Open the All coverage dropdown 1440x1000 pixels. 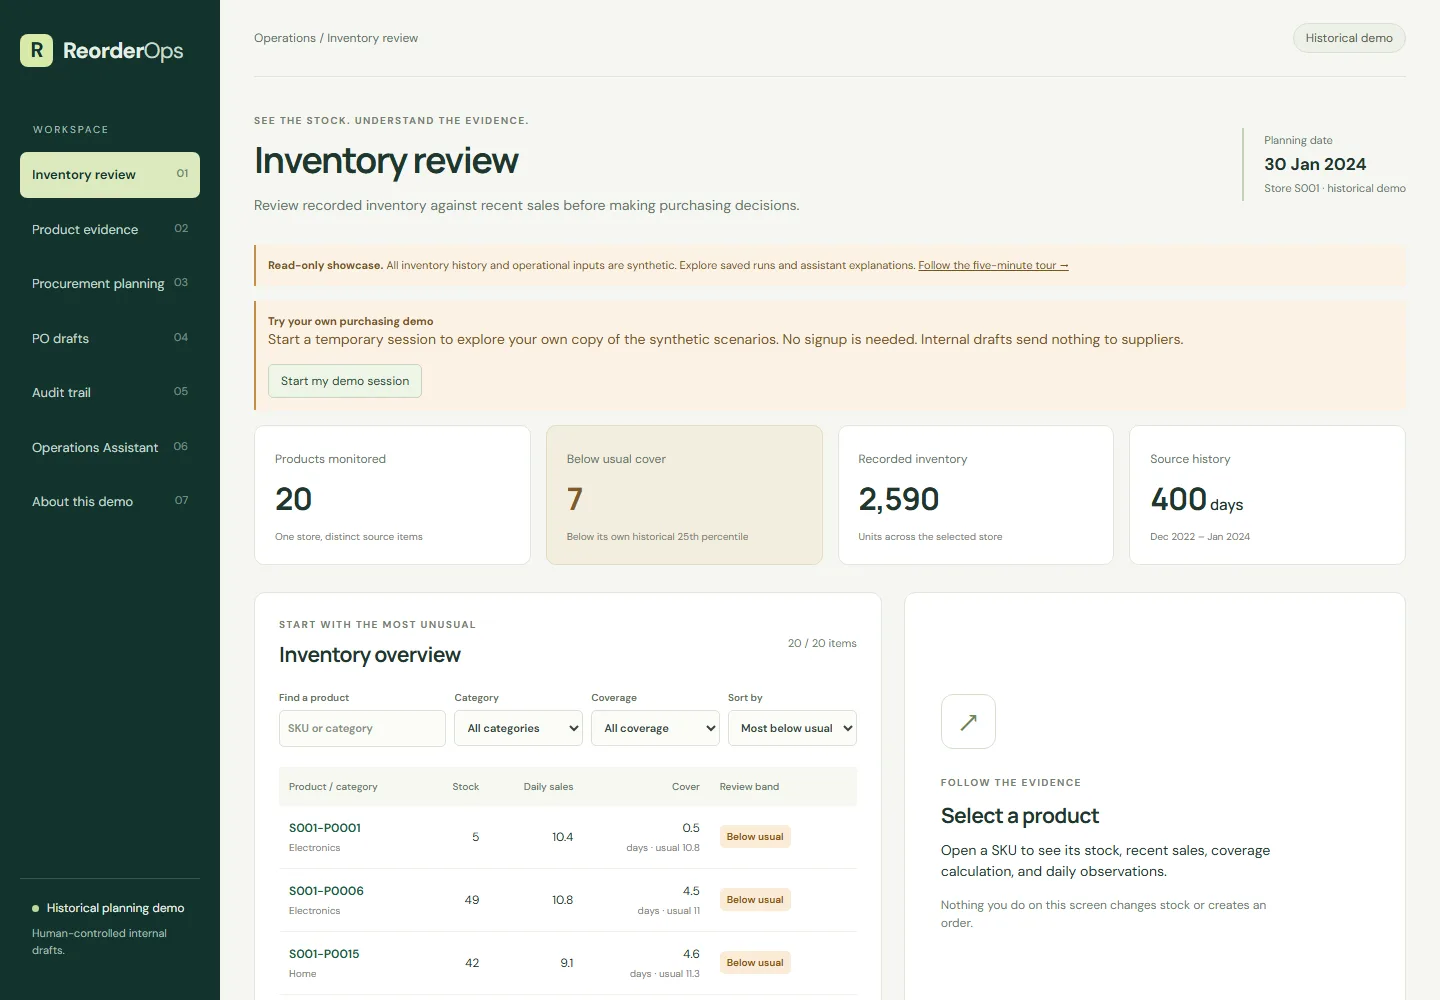(655, 728)
